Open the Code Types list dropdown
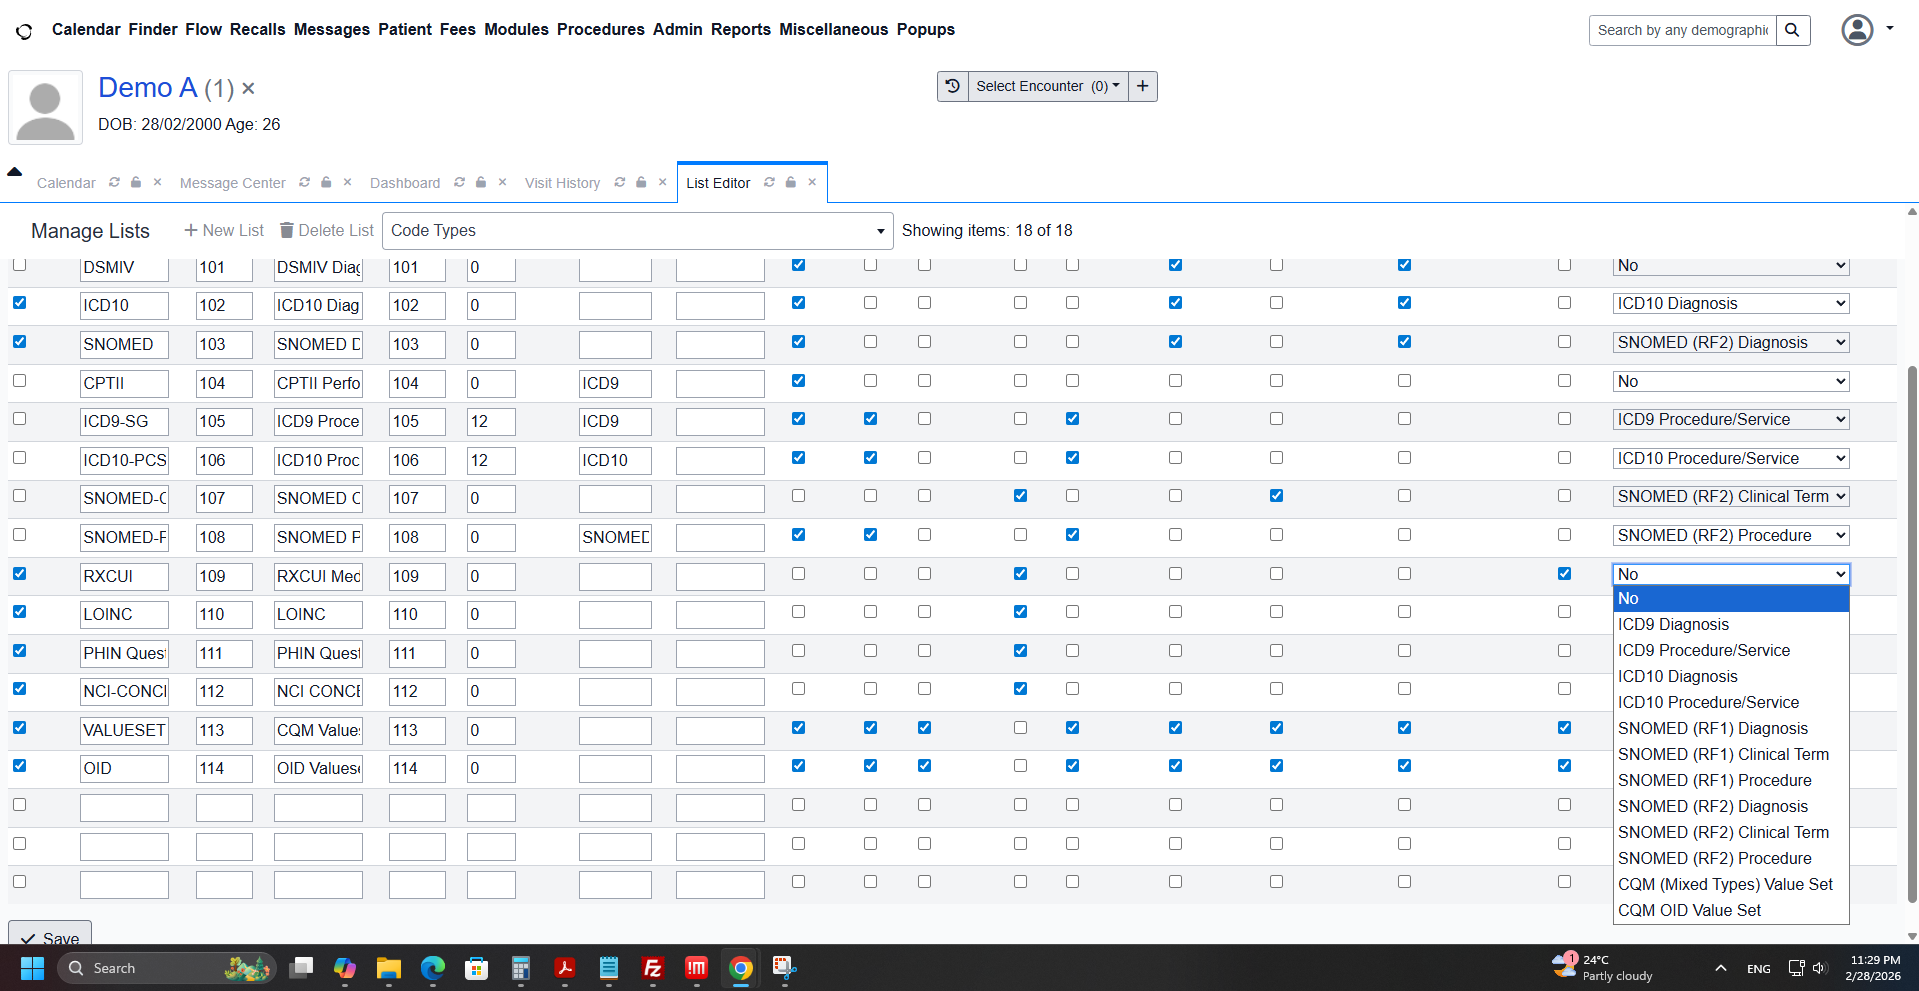Screen dimensions: 1919x991 637,231
